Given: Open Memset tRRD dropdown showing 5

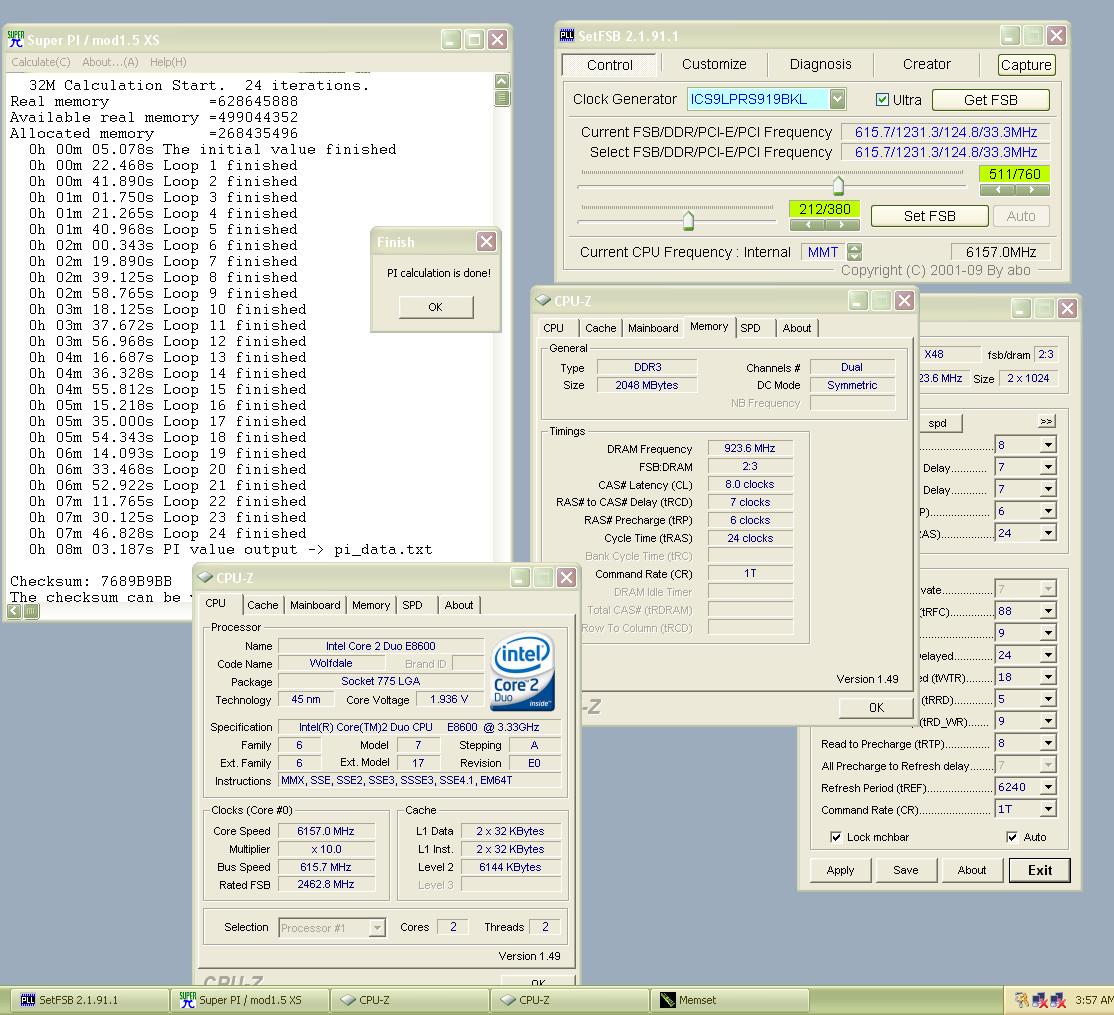Looking at the screenshot, I should [1048, 699].
